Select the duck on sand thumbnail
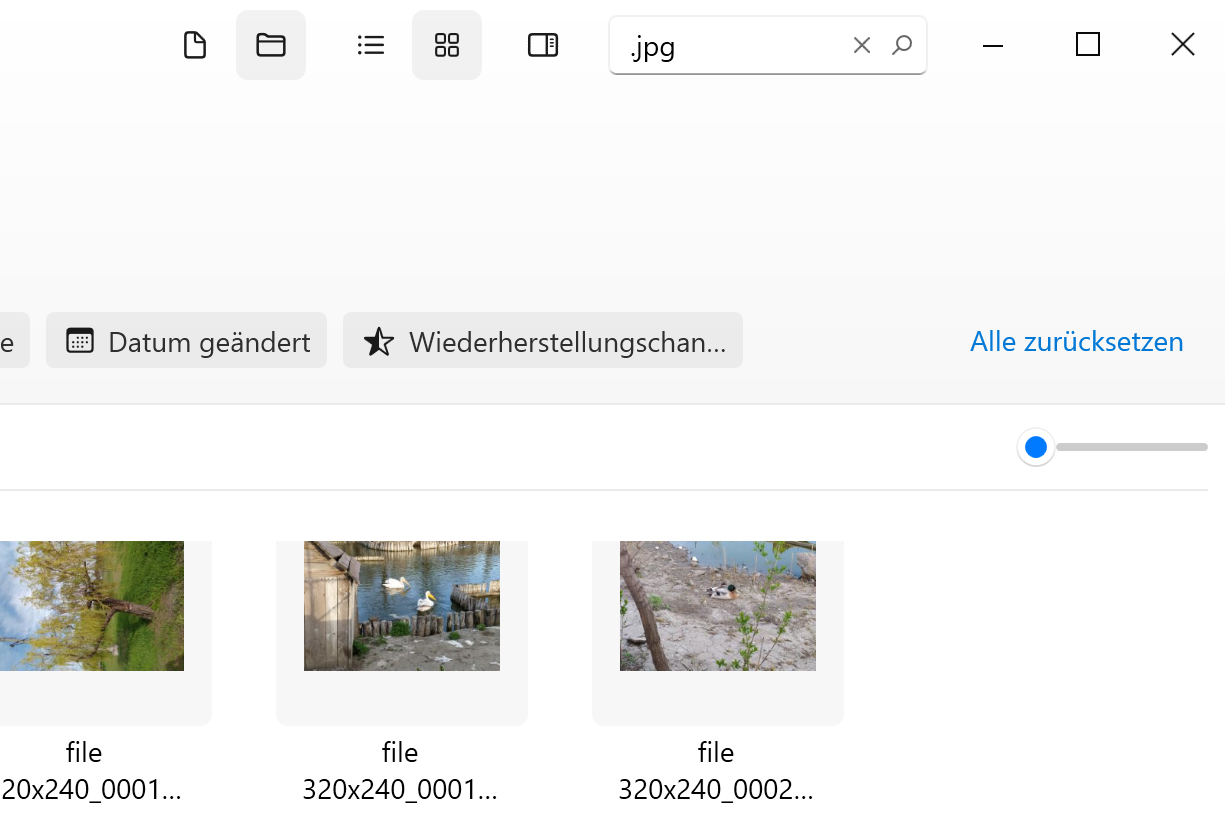Screen dimensions: 1225x816 (x=718, y=606)
